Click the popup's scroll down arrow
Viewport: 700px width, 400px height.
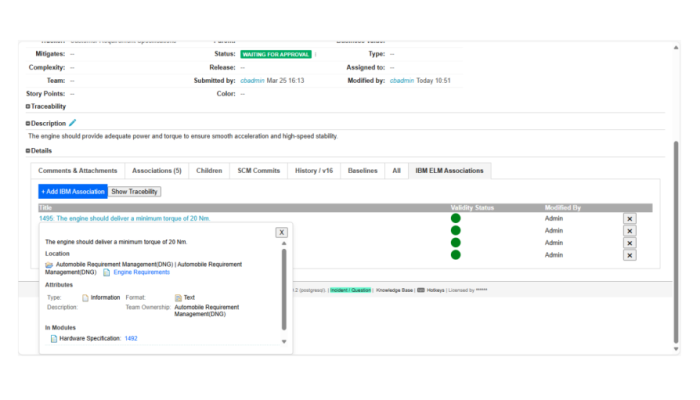284,342
